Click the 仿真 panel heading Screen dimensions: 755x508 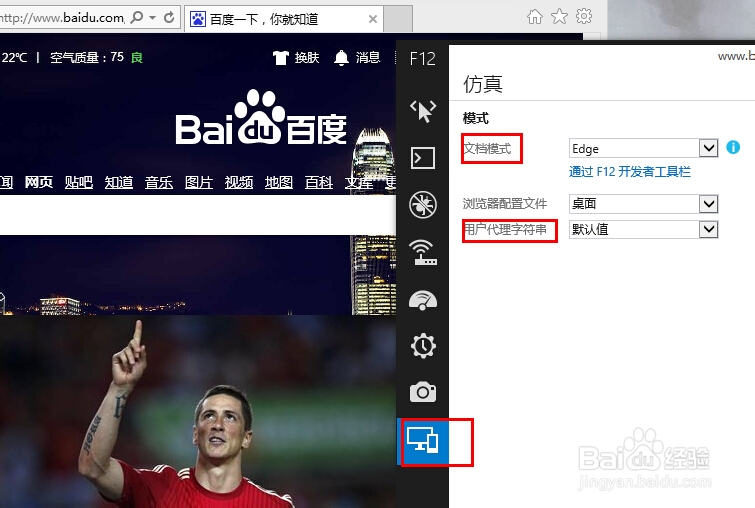(483, 84)
